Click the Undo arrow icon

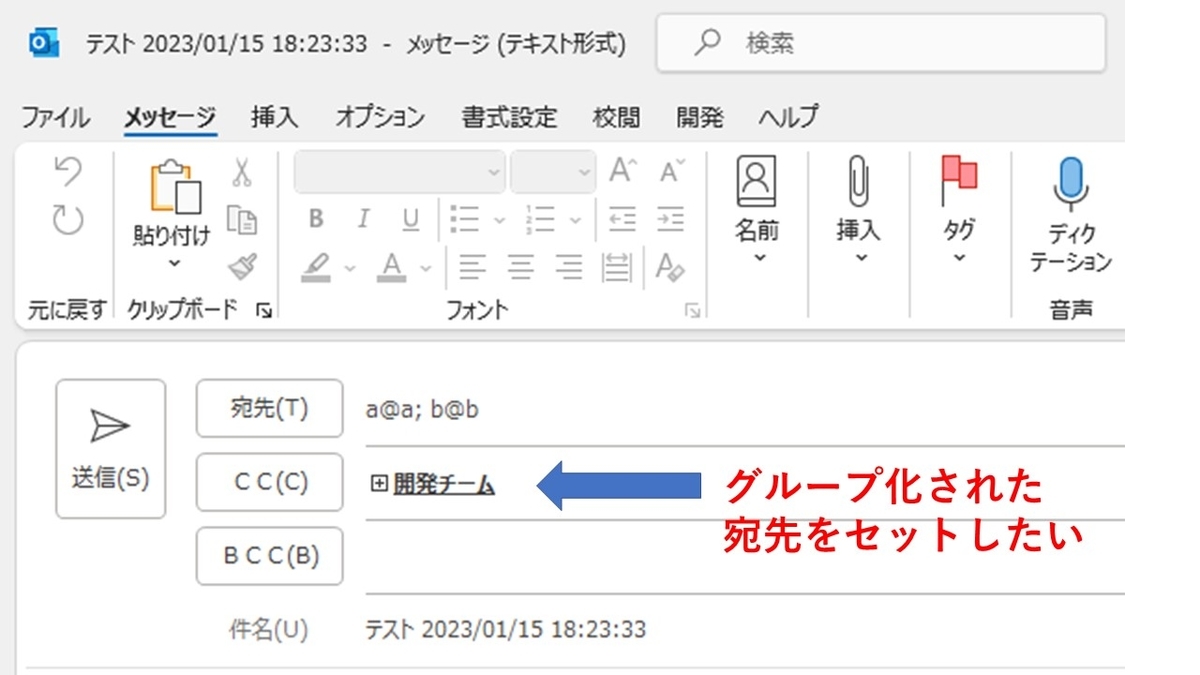point(67,170)
